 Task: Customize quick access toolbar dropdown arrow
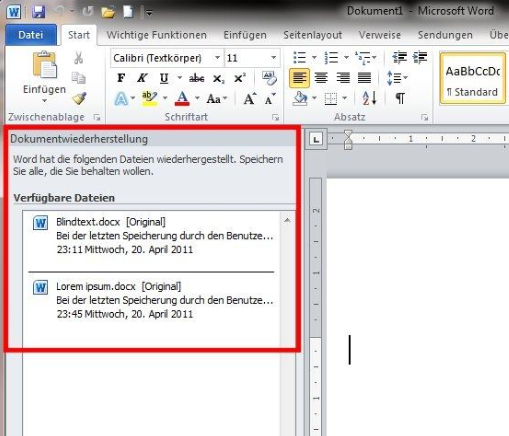click(149, 13)
